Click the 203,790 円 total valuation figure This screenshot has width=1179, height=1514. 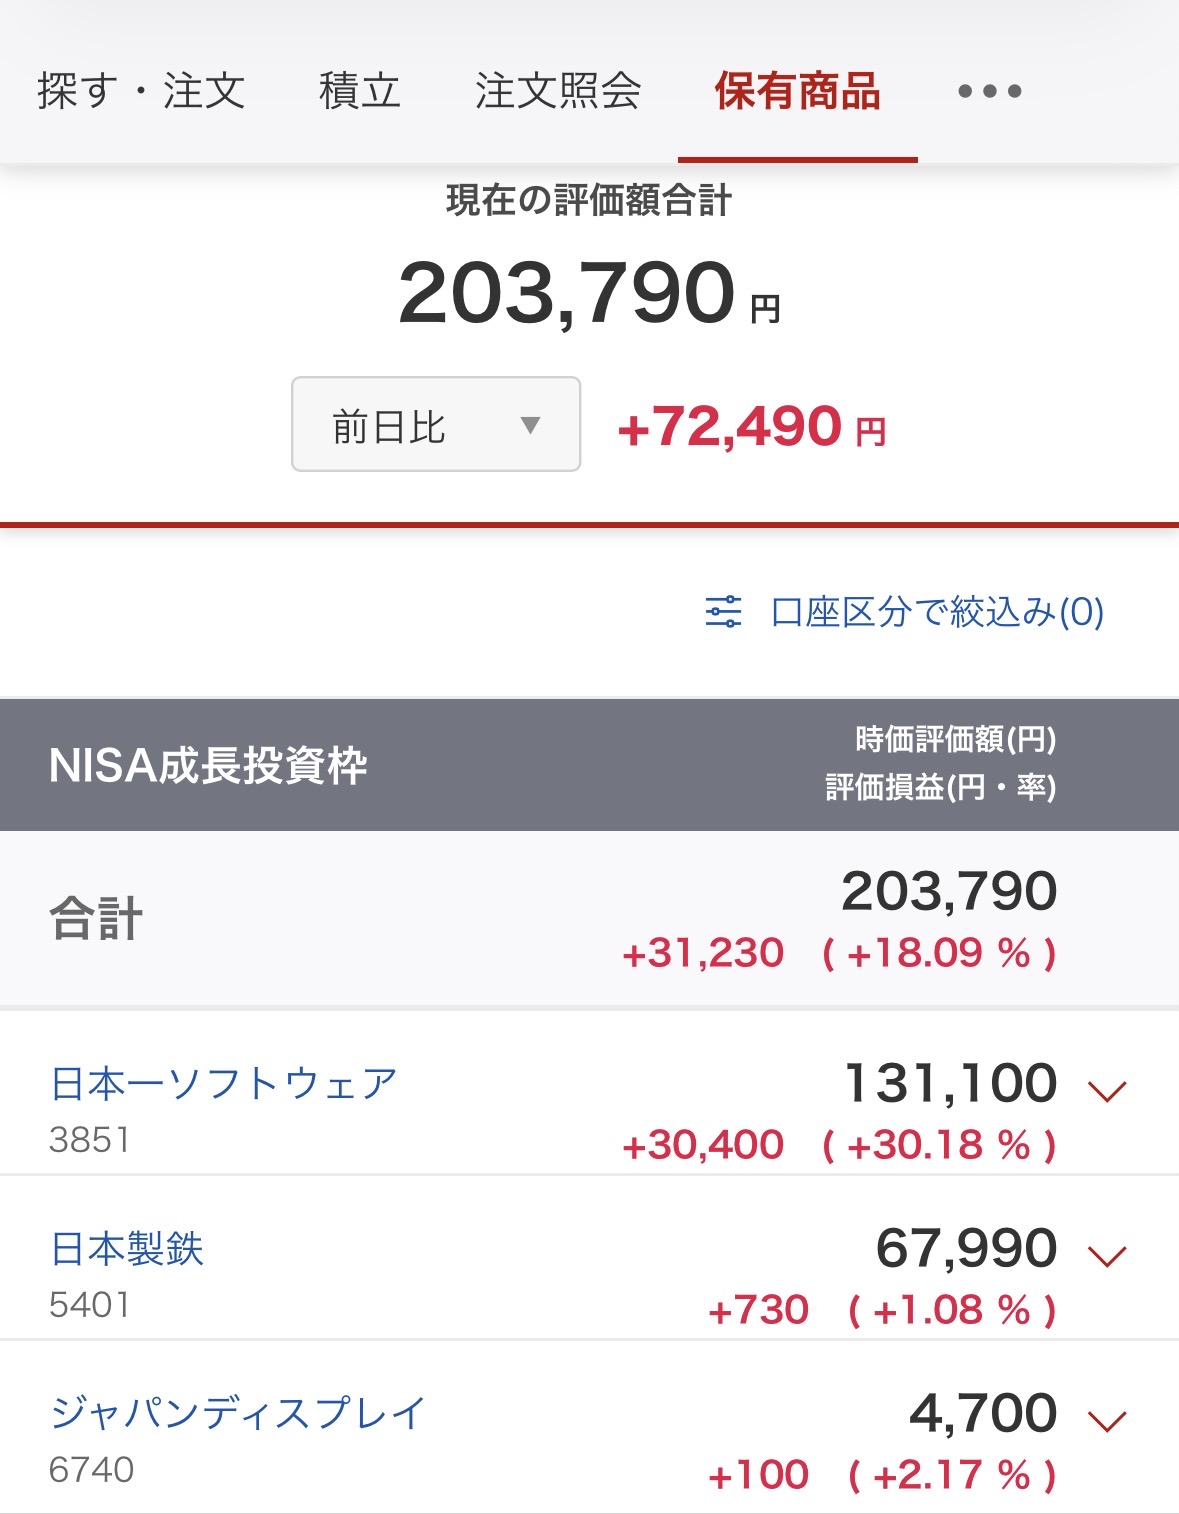589,293
